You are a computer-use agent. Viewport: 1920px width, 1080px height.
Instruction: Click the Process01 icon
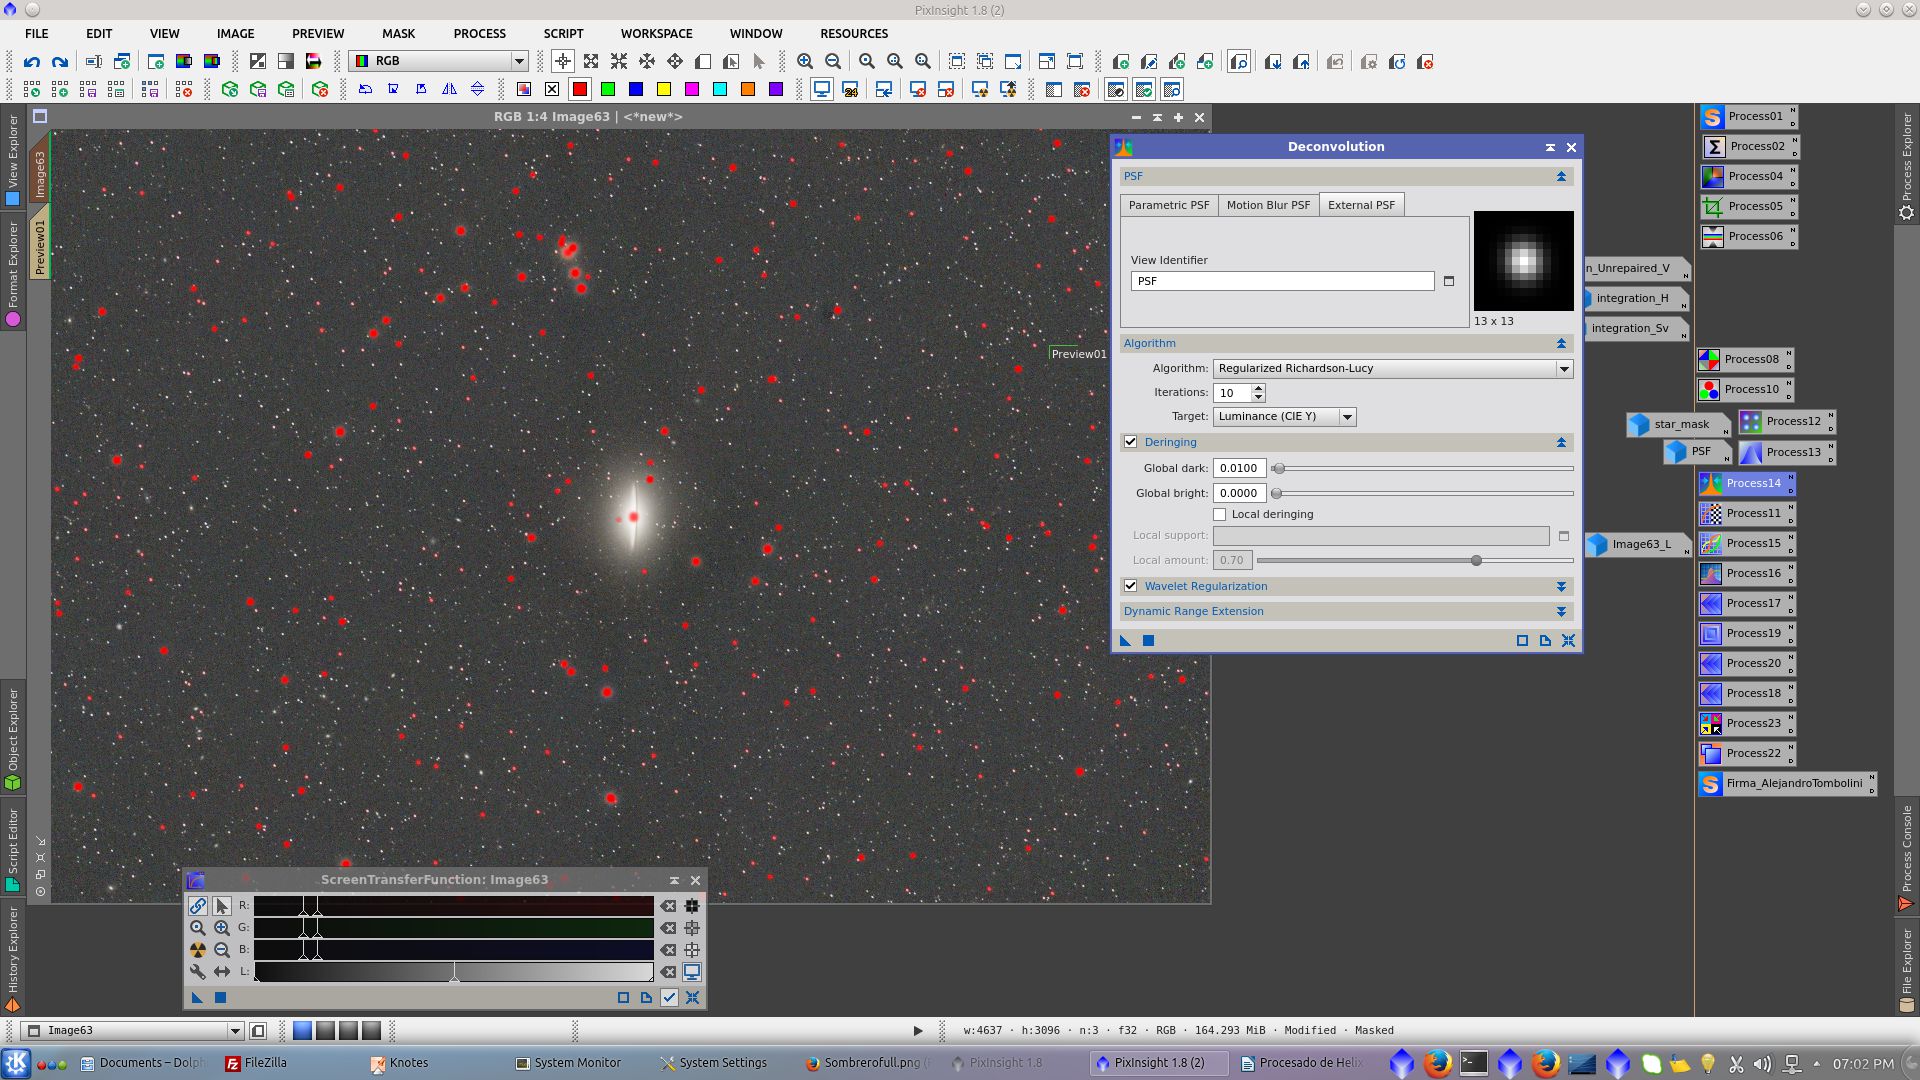coord(1747,117)
